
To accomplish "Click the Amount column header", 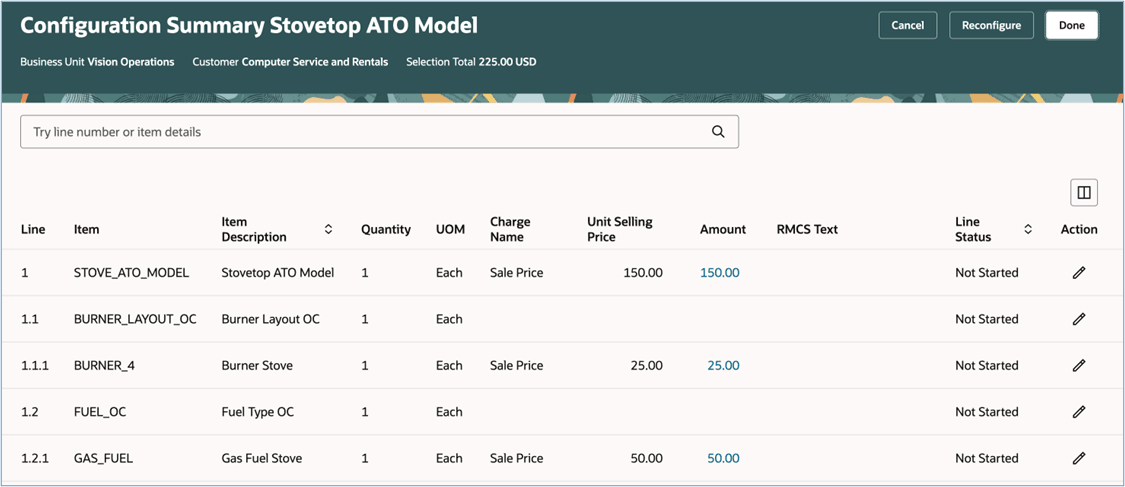I will pos(723,230).
